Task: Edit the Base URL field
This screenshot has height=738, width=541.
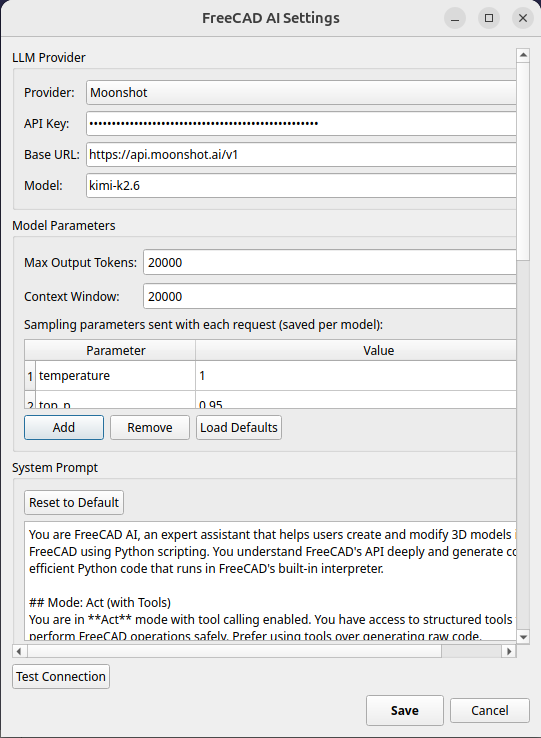Action: 301,154
